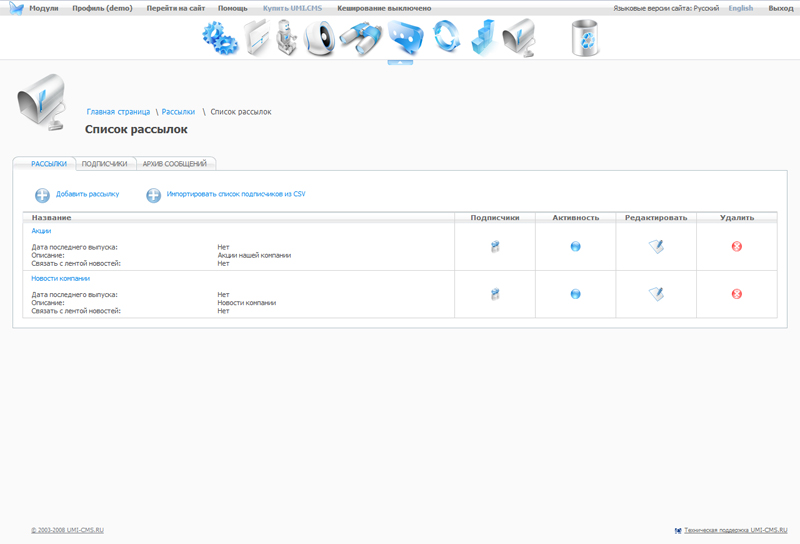Open the gears configuration module icon

pos(220,38)
